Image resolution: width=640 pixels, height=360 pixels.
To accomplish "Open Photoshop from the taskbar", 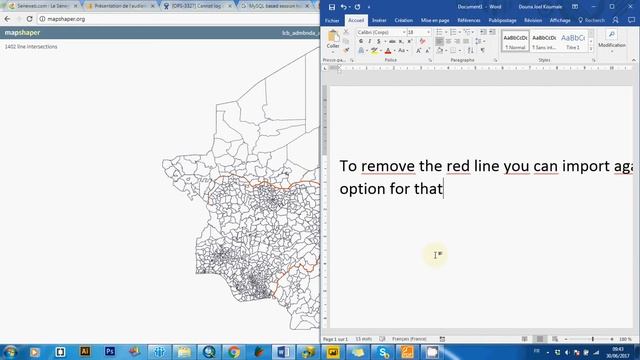I will pyautogui.click(x=109, y=351).
